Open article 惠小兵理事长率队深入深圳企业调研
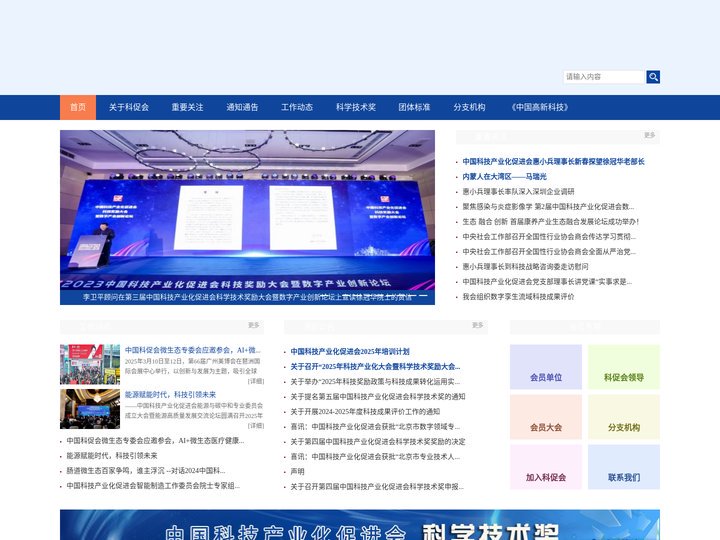The image size is (720, 540). (x=518, y=191)
